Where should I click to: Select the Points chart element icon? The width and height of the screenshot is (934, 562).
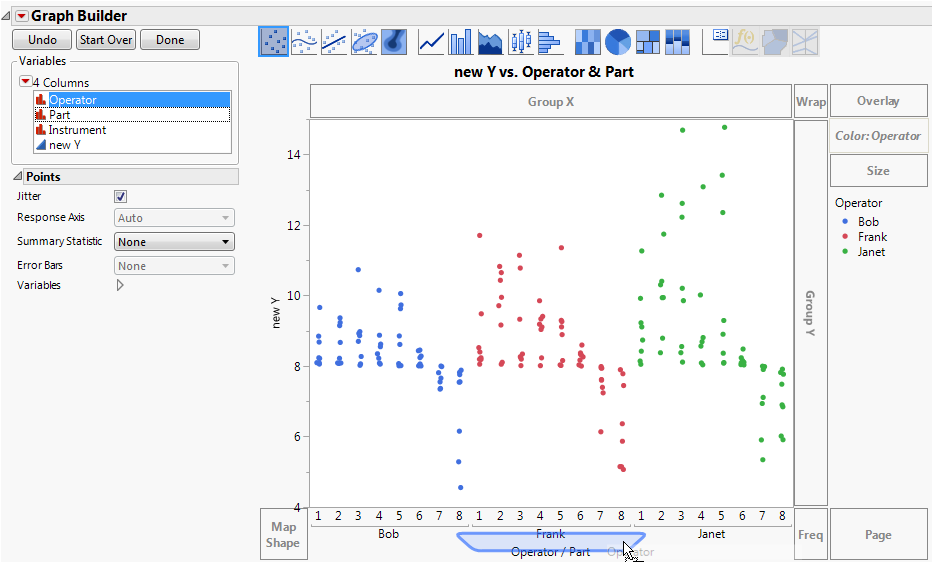(274, 41)
